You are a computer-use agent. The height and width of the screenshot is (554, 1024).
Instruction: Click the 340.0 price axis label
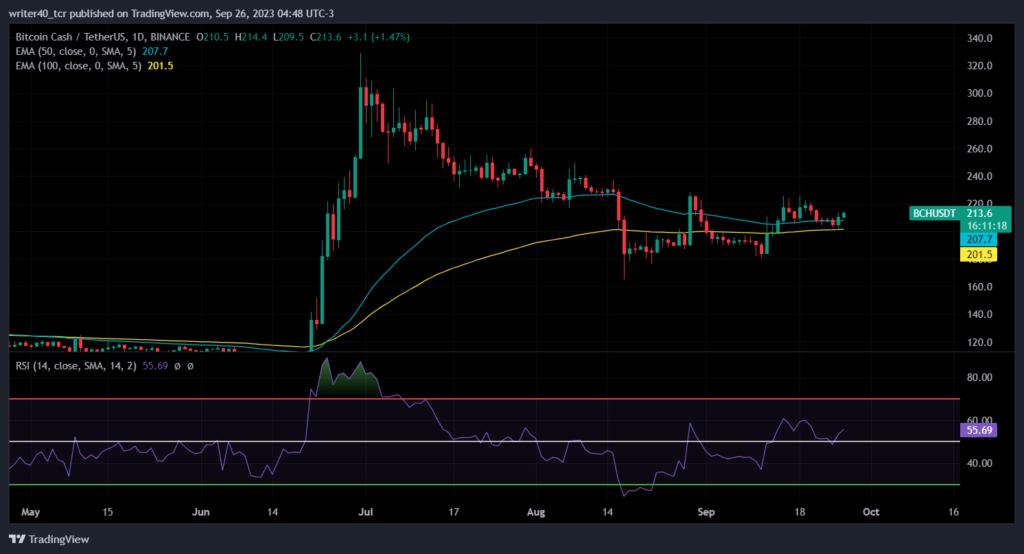tap(979, 38)
